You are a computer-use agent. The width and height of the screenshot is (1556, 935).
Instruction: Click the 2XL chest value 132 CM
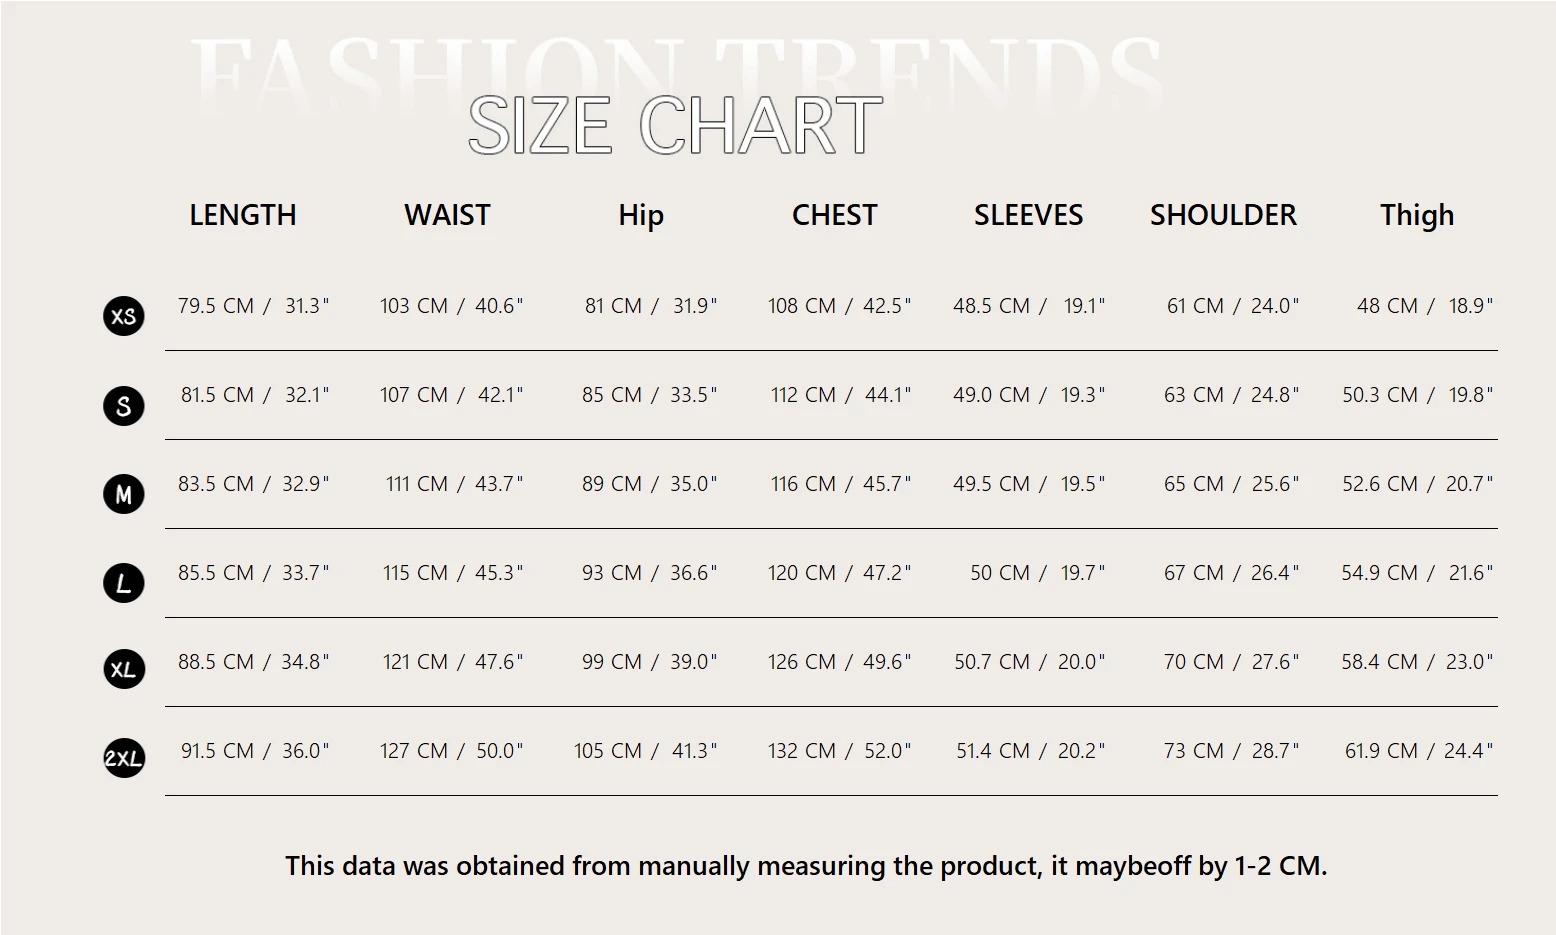pyautogui.click(x=802, y=751)
